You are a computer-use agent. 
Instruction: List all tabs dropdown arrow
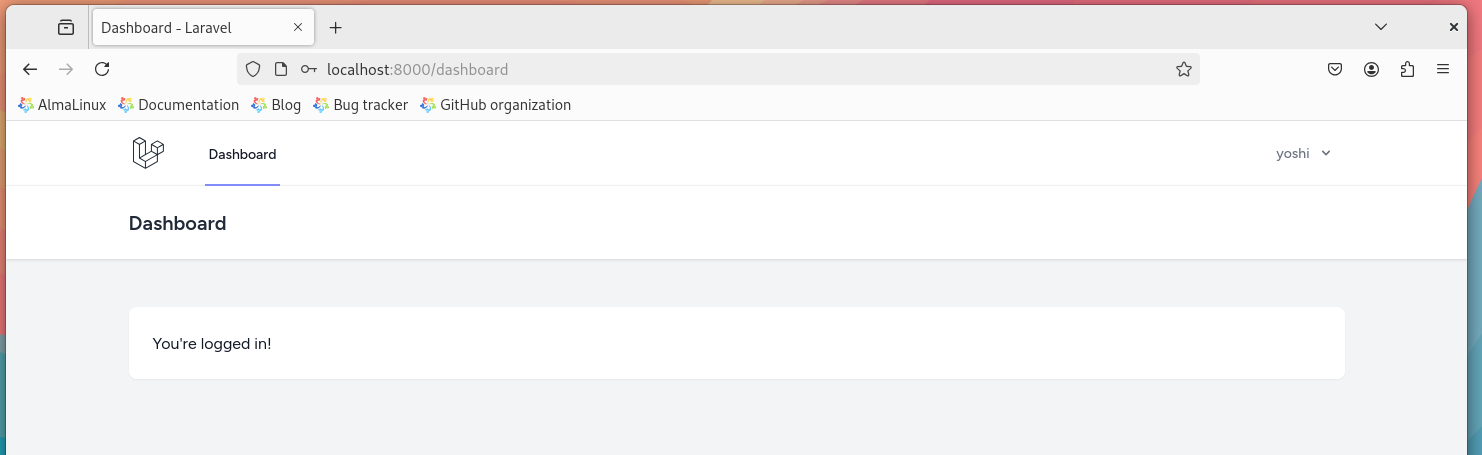tap(1380, 27)
